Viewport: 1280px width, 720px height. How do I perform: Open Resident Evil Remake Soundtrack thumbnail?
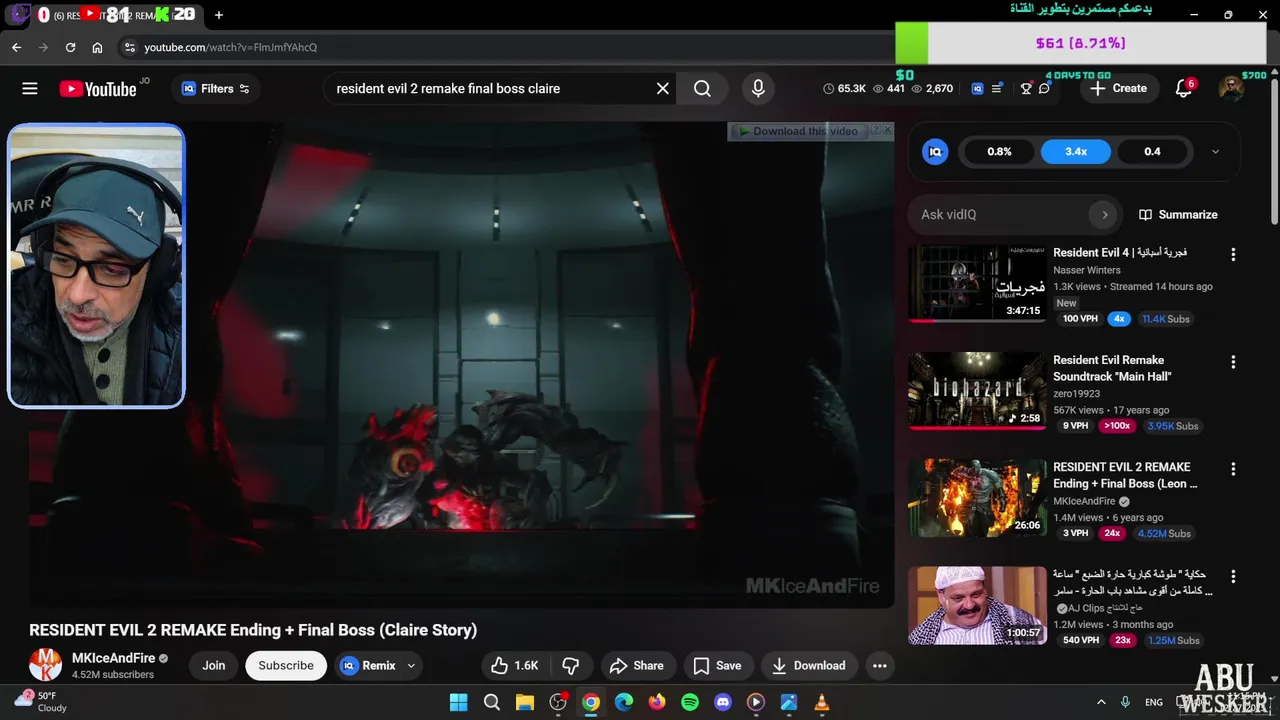[x=977, y=391]
